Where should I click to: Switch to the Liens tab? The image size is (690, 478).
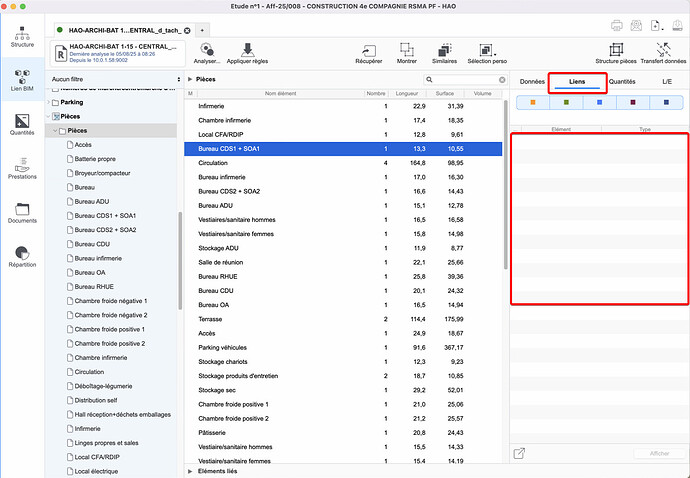click(577, 81)
